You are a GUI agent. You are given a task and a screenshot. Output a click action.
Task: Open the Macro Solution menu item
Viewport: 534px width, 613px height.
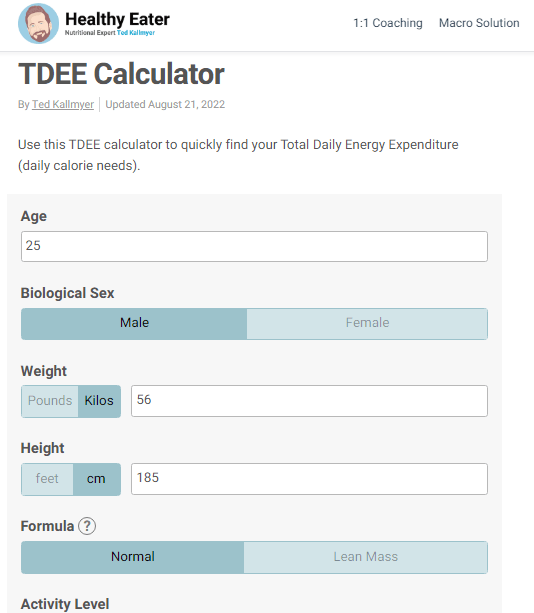(479, 23)
